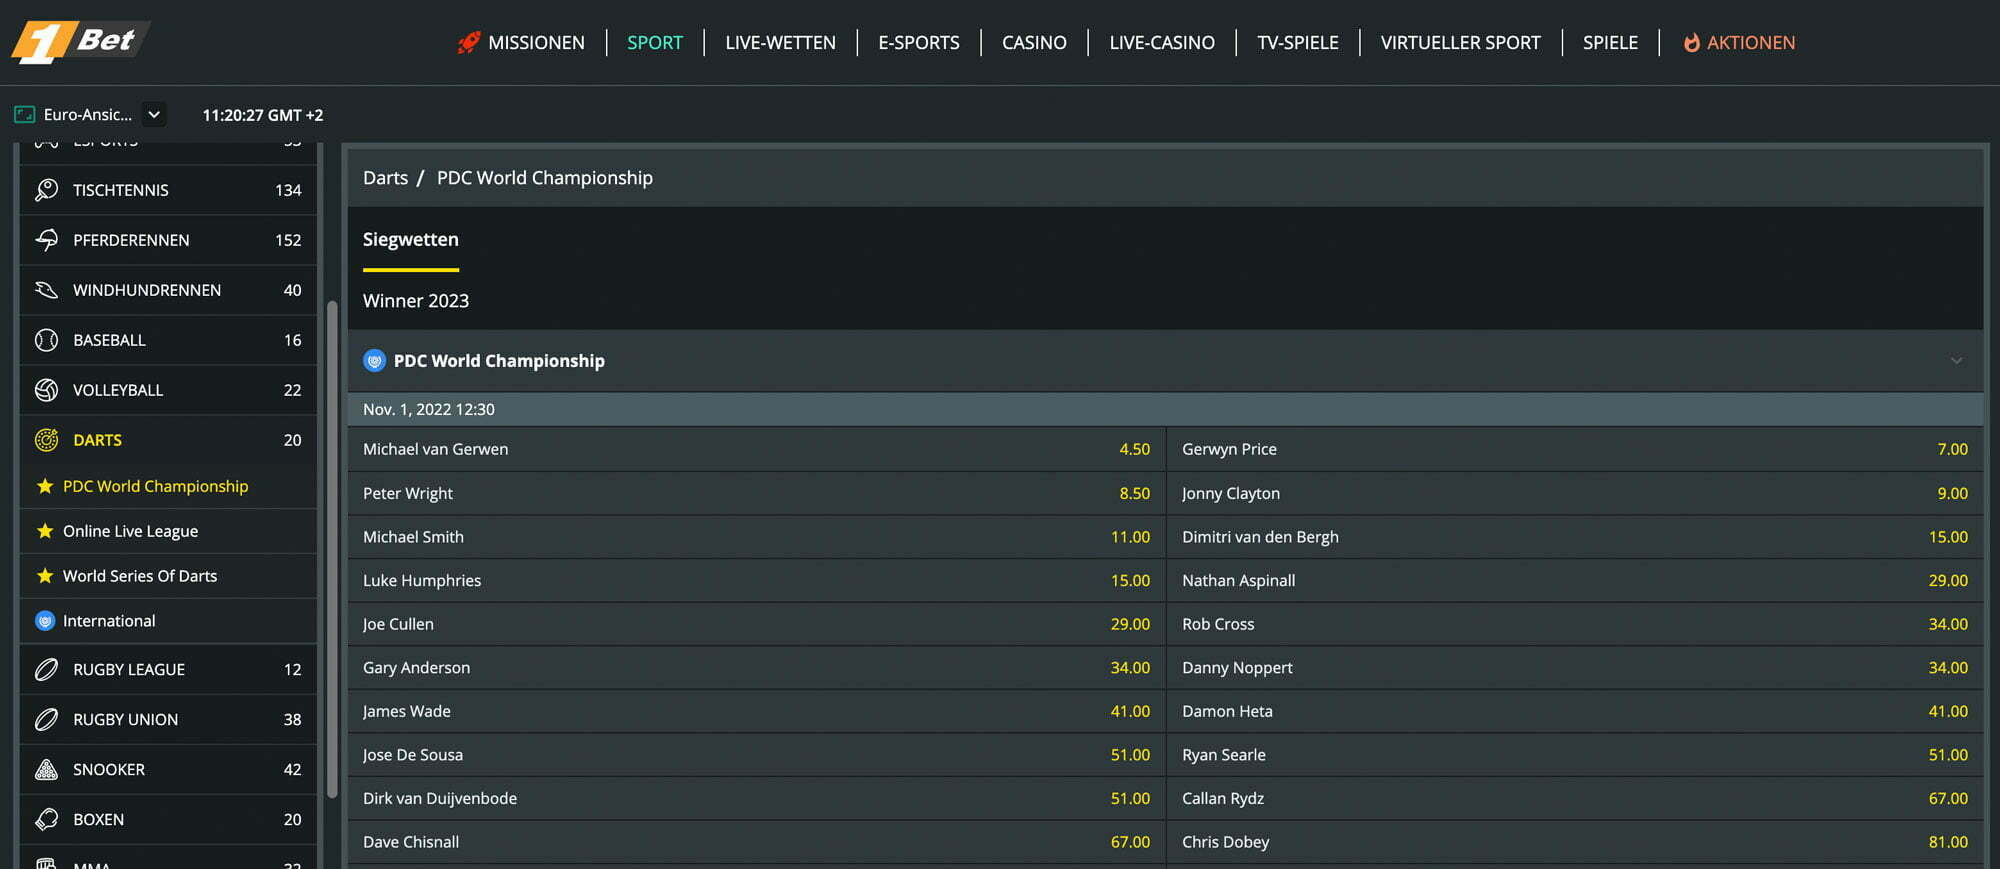Open TV-Spiele in the top navigation
The image size is (2000, 869).
1297,42
